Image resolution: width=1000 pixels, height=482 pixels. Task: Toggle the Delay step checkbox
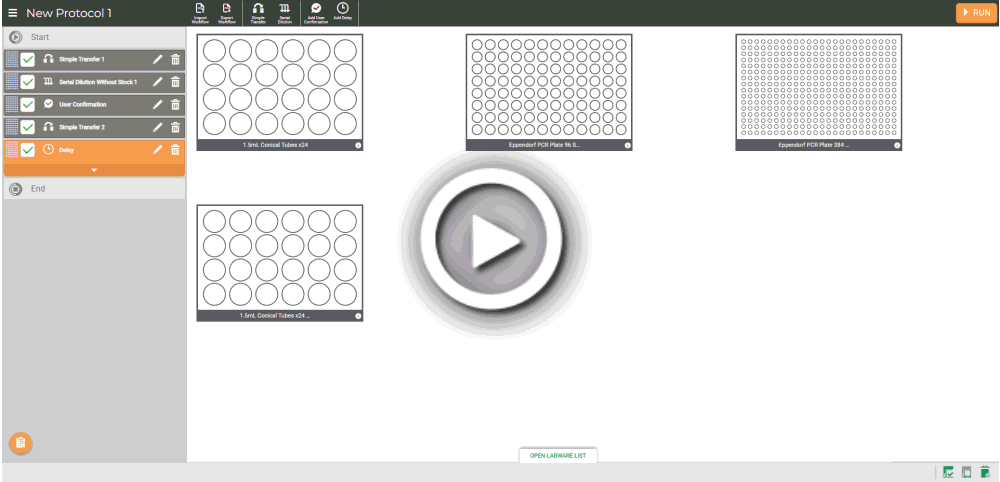28,150
